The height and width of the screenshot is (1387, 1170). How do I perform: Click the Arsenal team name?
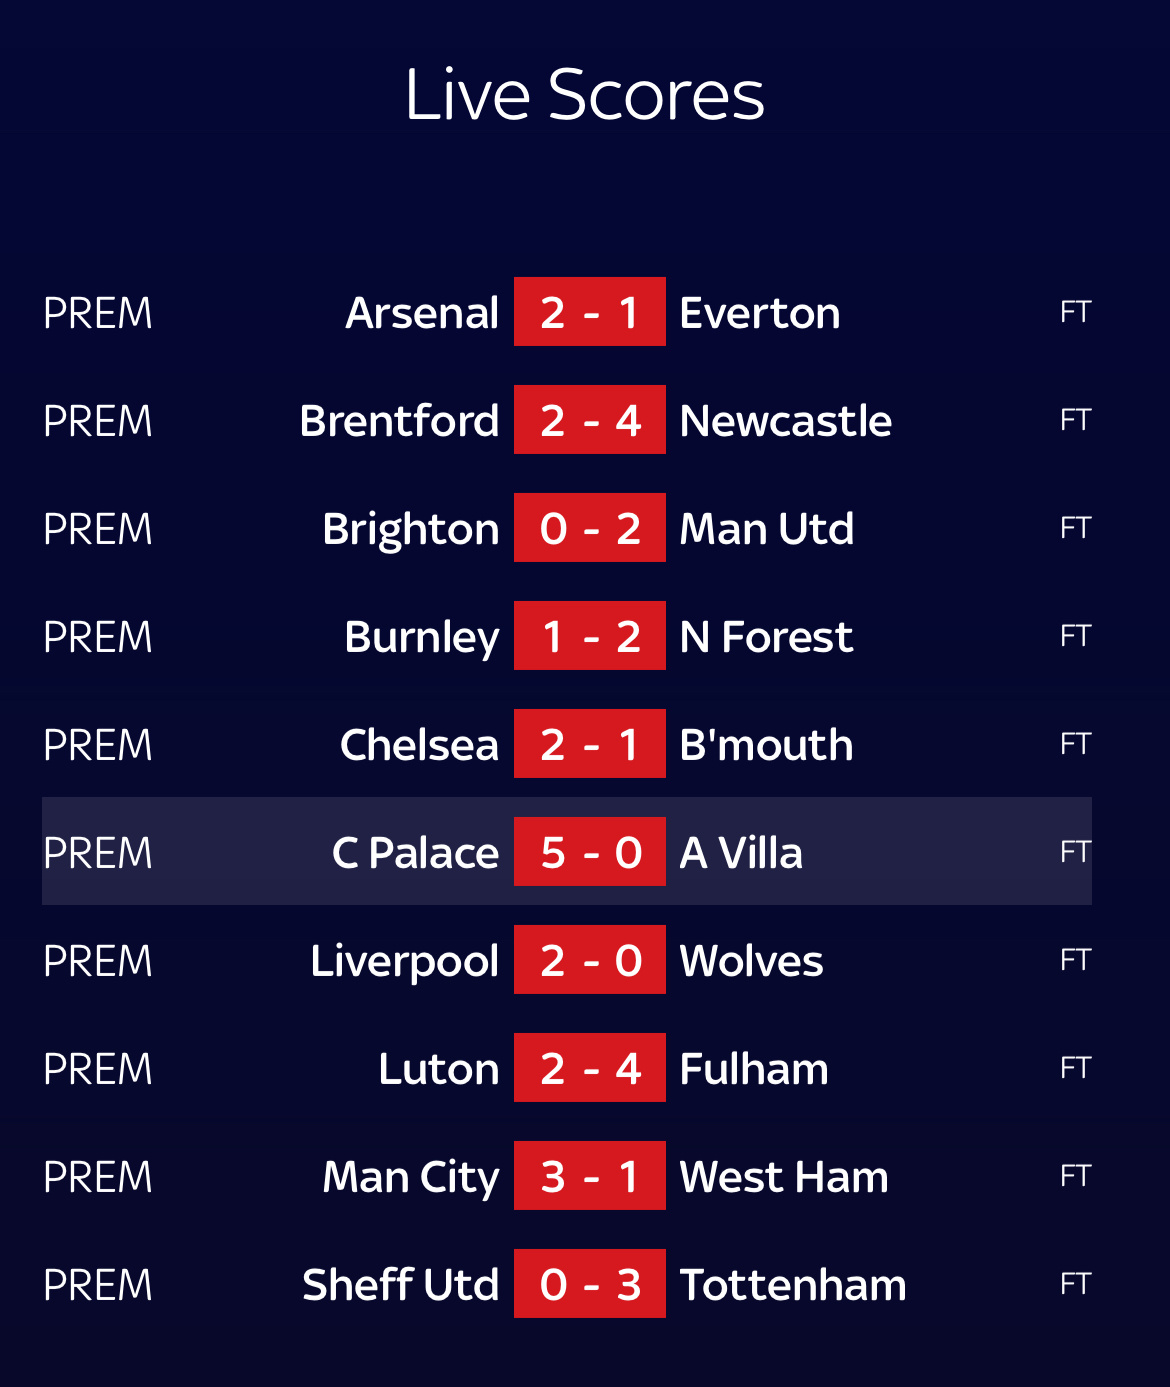click(422, 313)
